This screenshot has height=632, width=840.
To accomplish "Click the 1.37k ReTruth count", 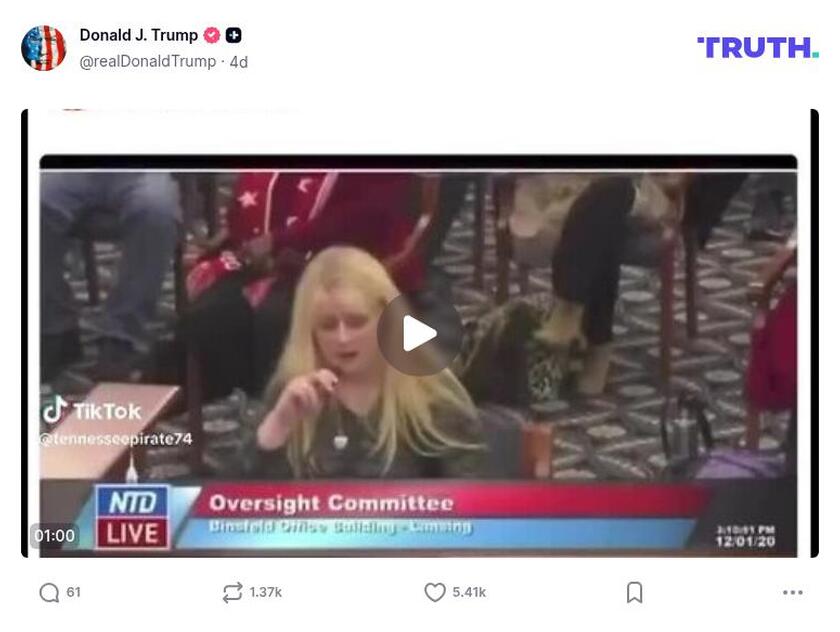I will [x=265, y=592].
